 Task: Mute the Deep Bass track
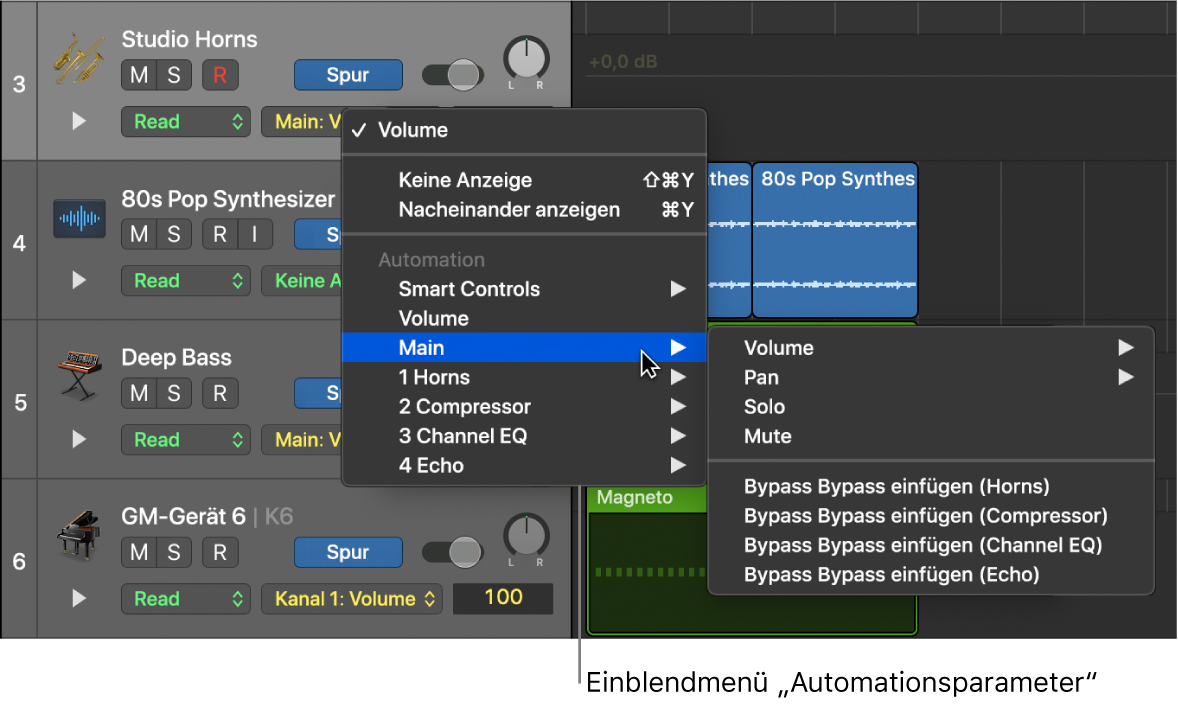(139, 393)
